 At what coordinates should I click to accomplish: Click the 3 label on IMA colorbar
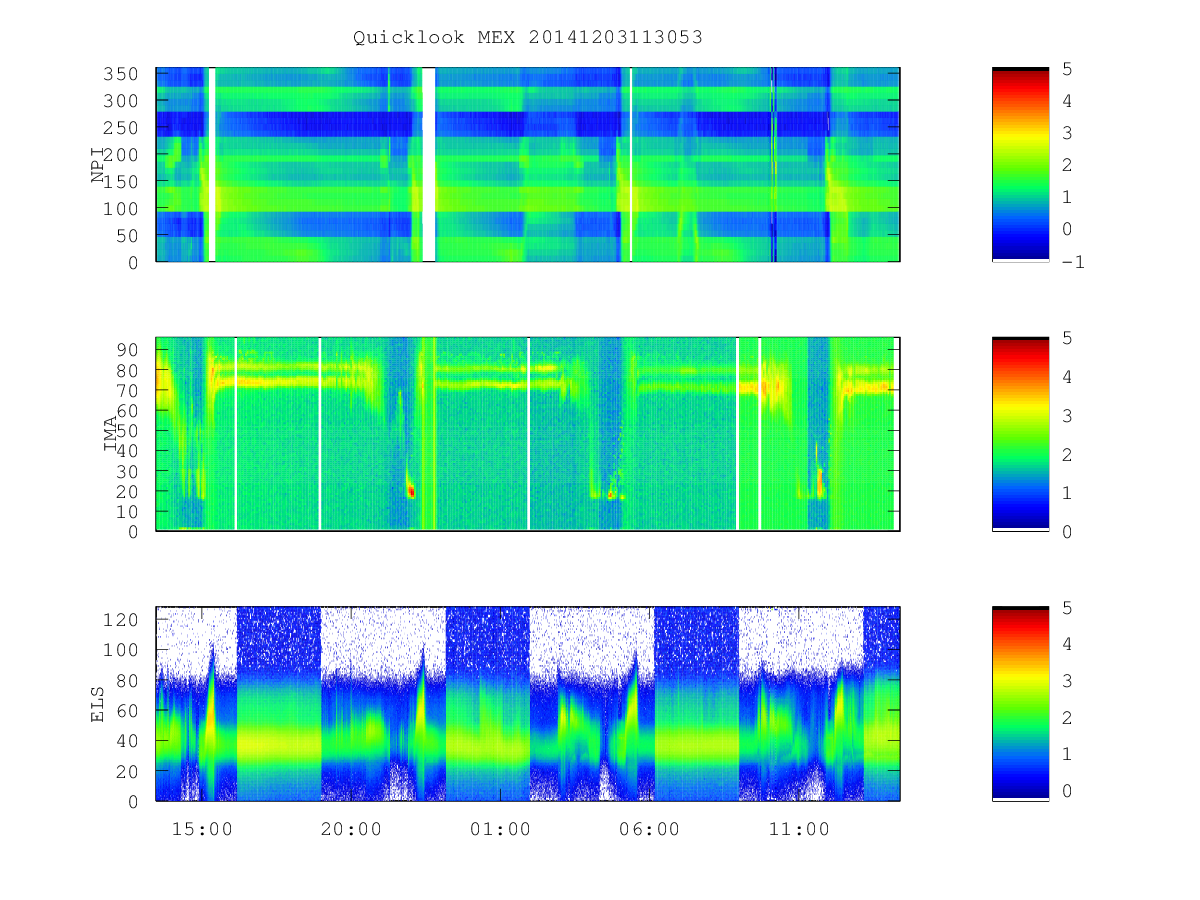pos(1068,415)
